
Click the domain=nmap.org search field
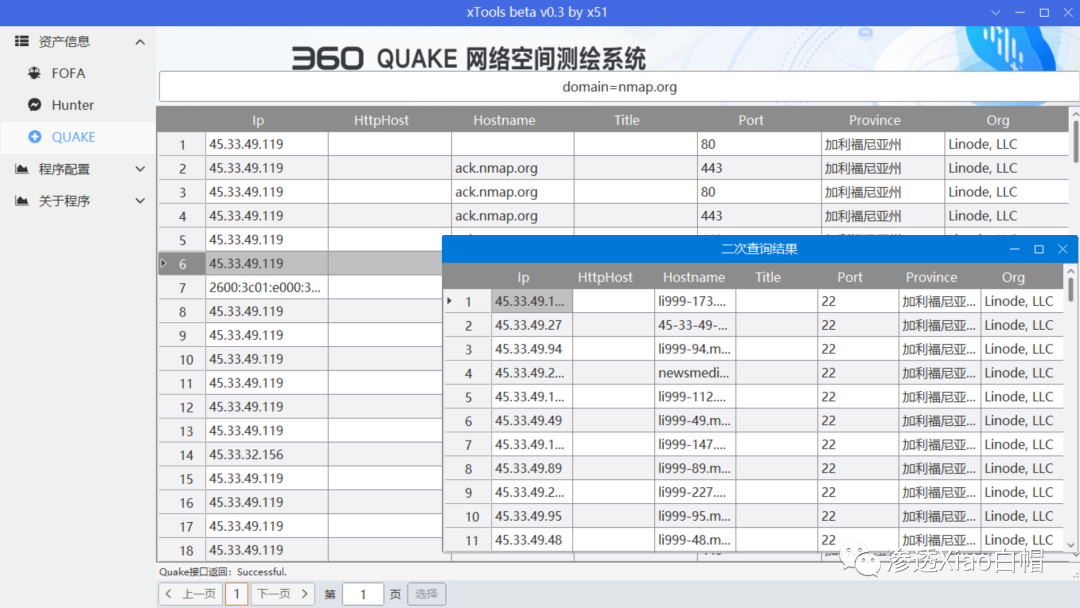pyautogui.click(x=619, y=87)
